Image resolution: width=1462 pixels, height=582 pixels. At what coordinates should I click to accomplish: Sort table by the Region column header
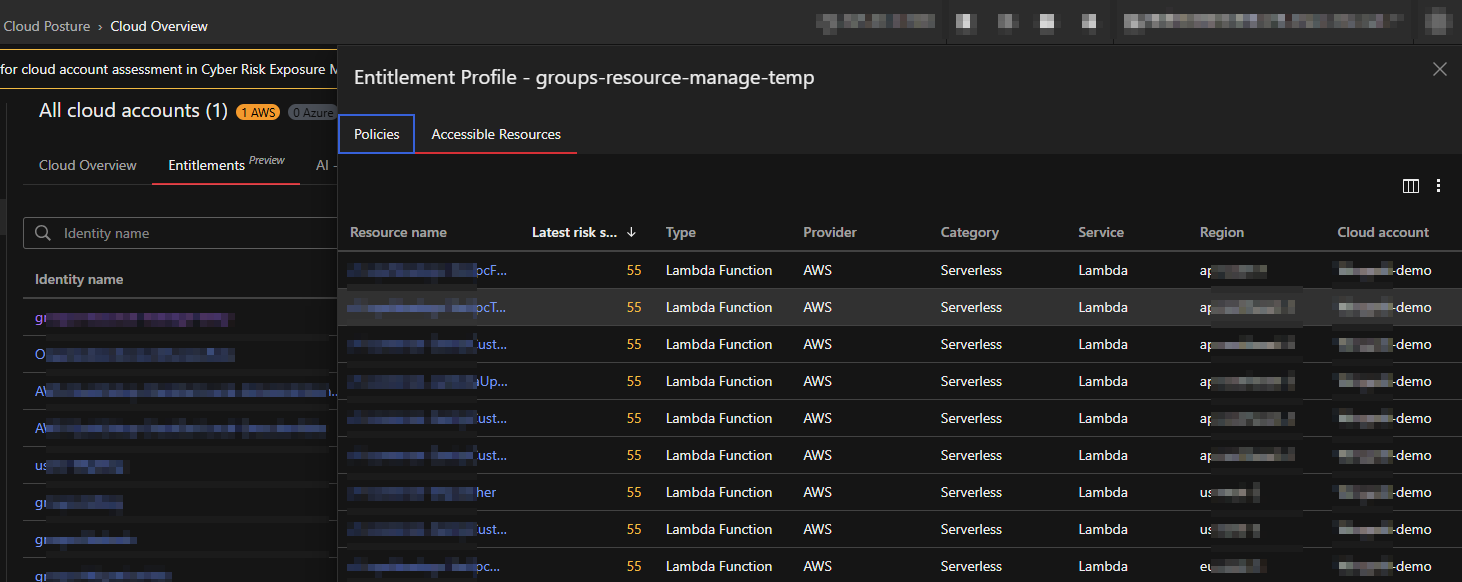[1221, 232]
